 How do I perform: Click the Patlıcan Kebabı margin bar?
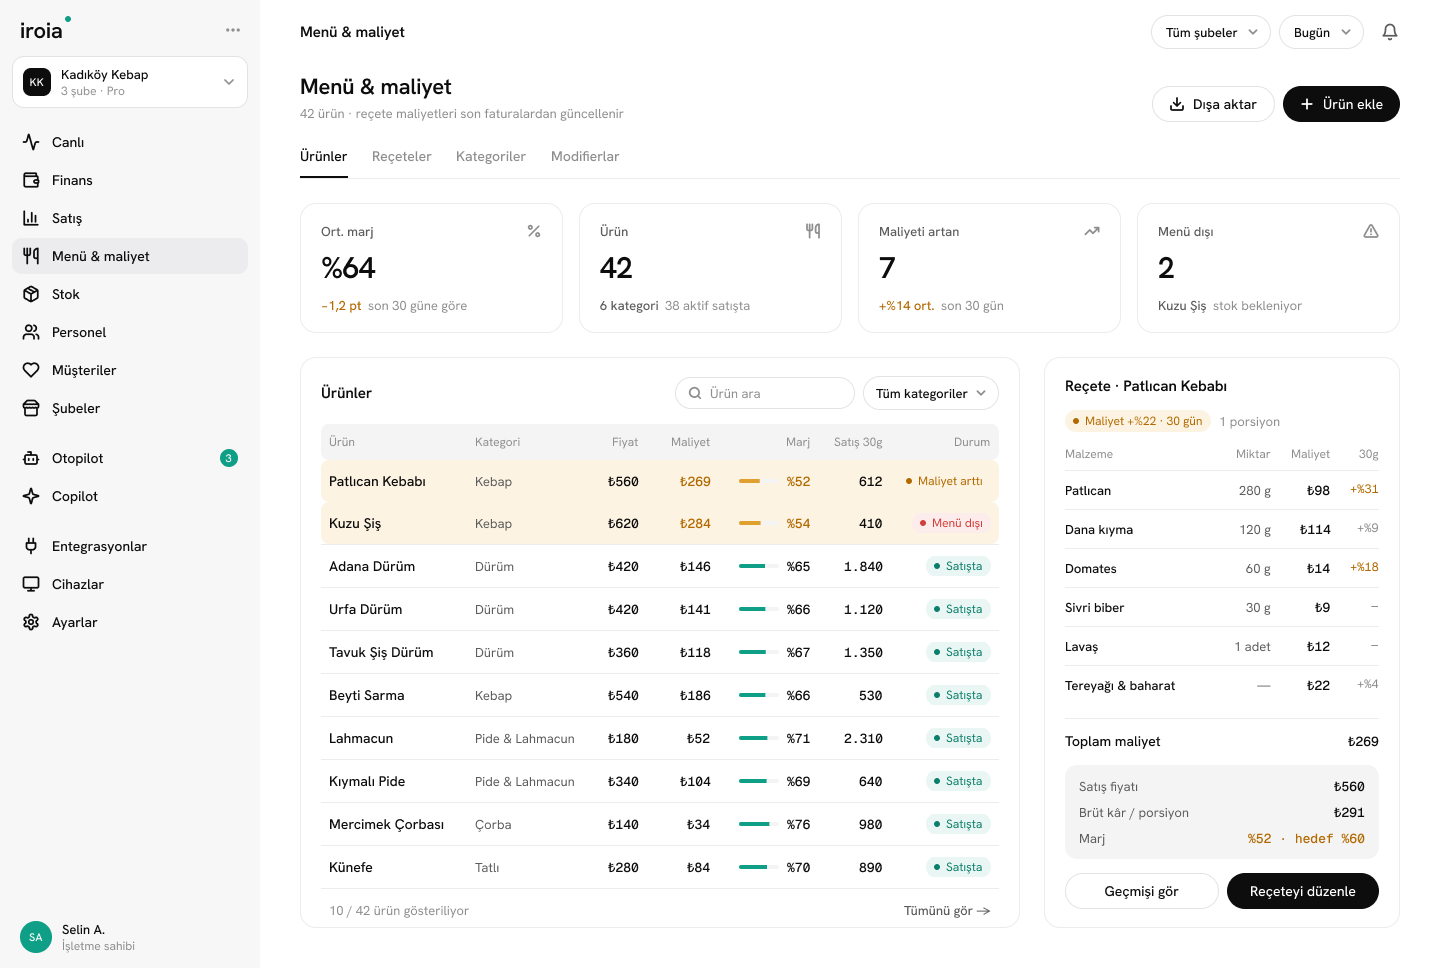click(758, 481)
